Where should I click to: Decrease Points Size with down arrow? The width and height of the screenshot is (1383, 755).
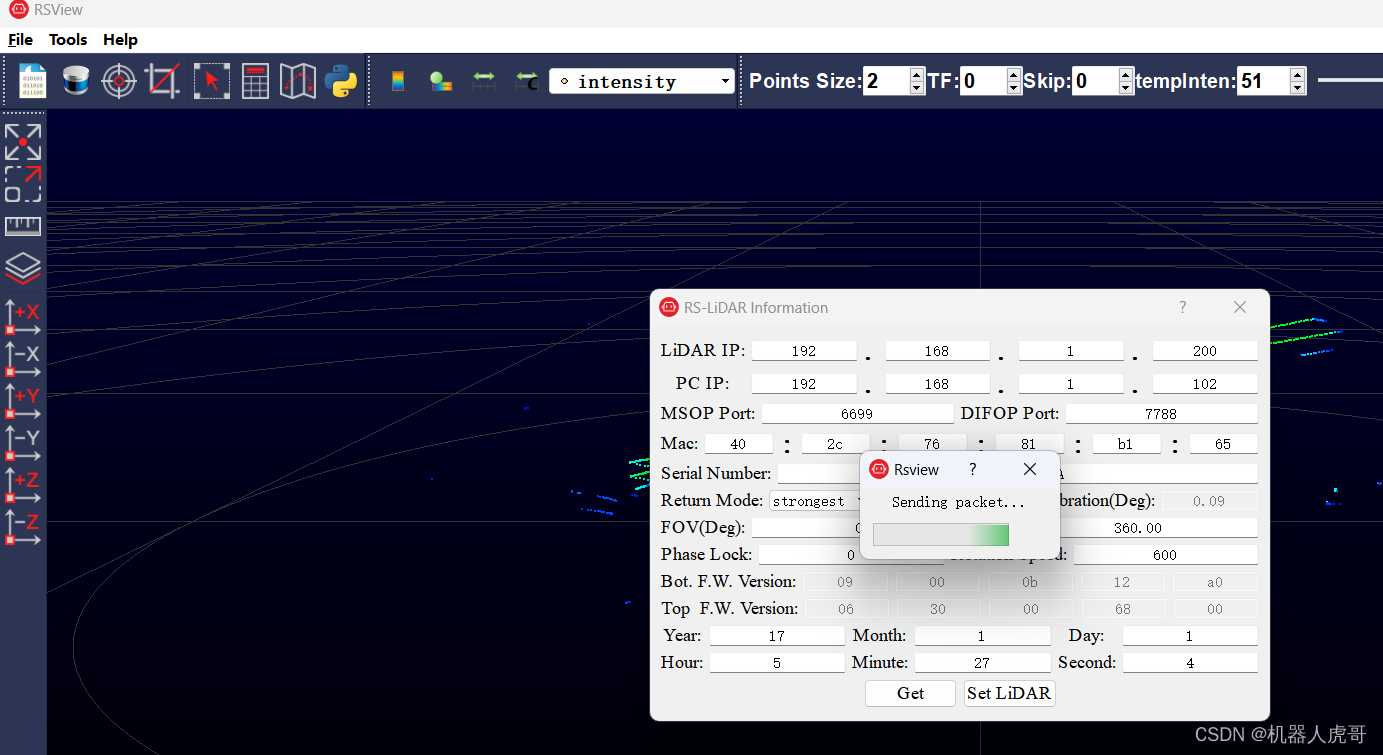coord(917,88)
